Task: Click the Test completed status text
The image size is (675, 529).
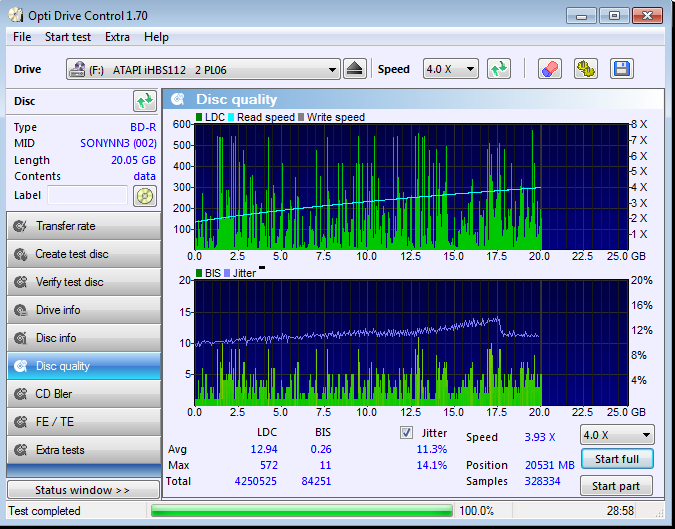Action: pyautogui.click(x=44, y=511)
